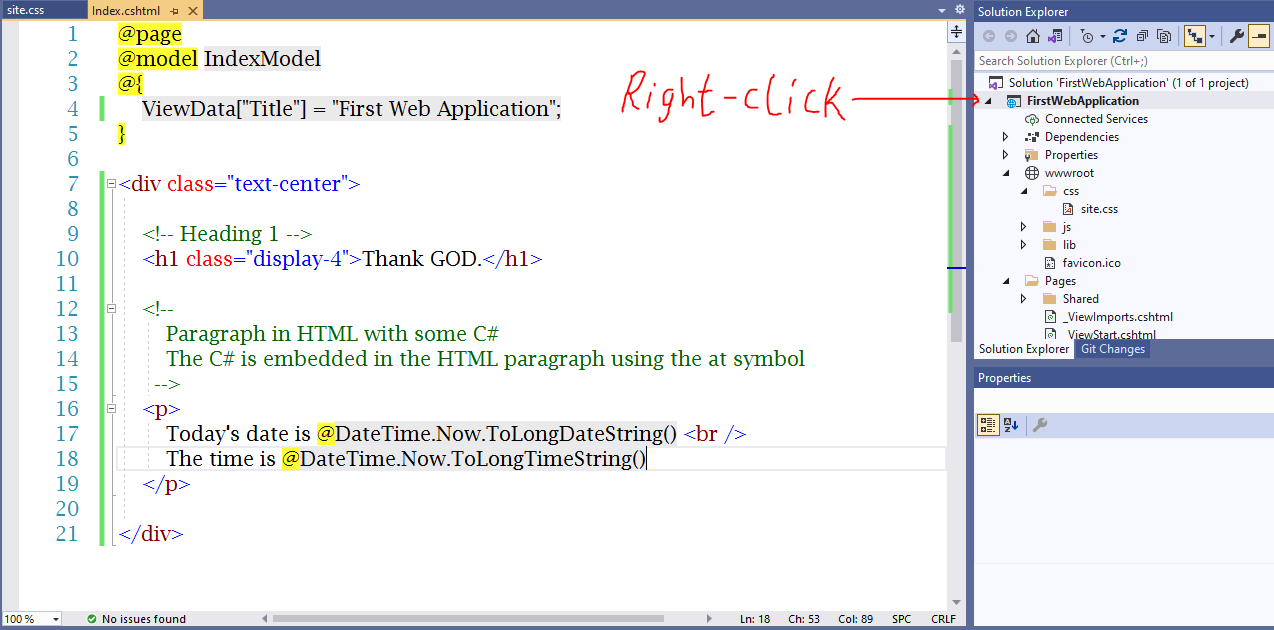Toggle Alphabetical sort in Properties panel
Image resolution: width=1274 pixels, height=630 pixels.
[x=1010, y=425]
